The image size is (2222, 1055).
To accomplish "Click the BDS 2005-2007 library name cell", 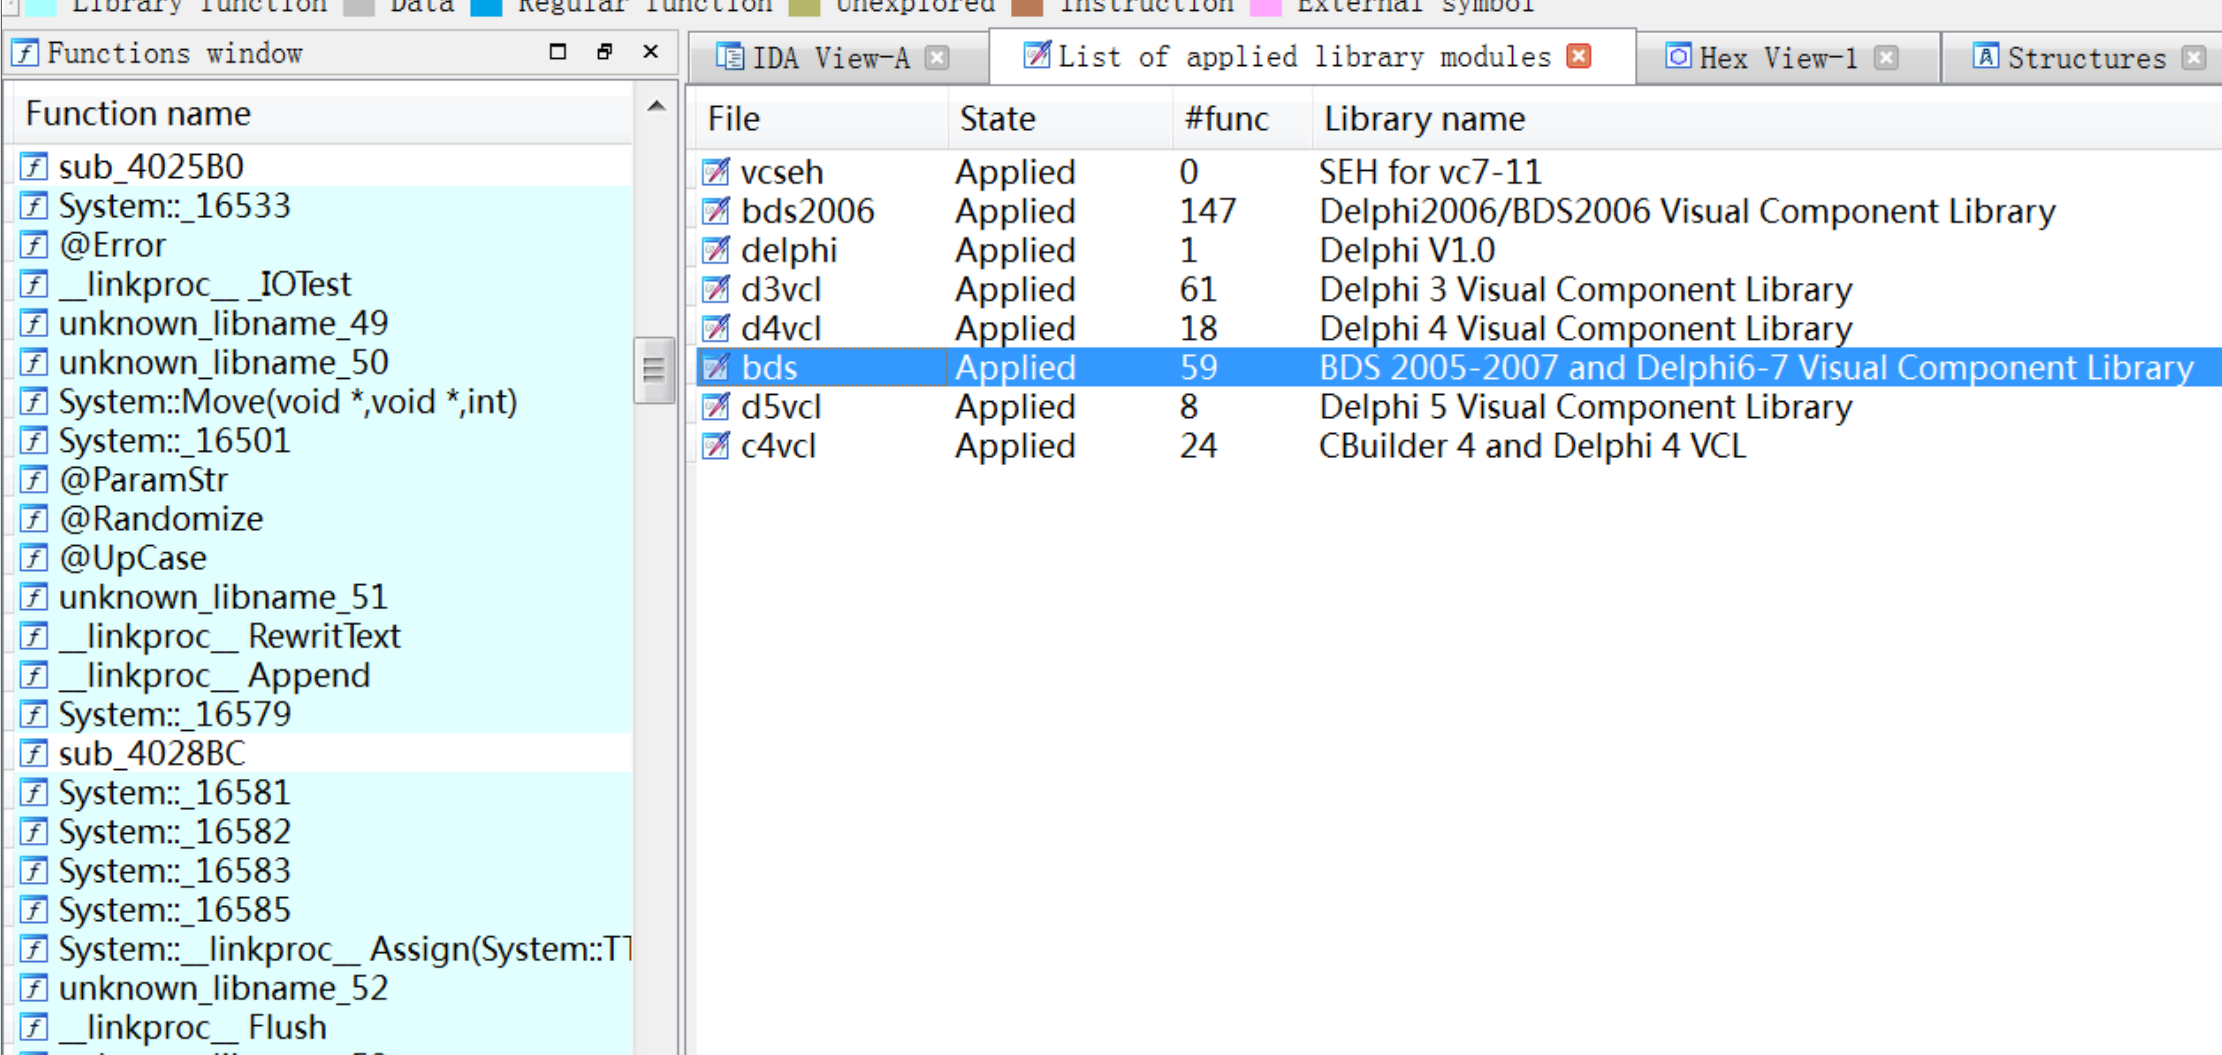I will tap(1756, 367).
